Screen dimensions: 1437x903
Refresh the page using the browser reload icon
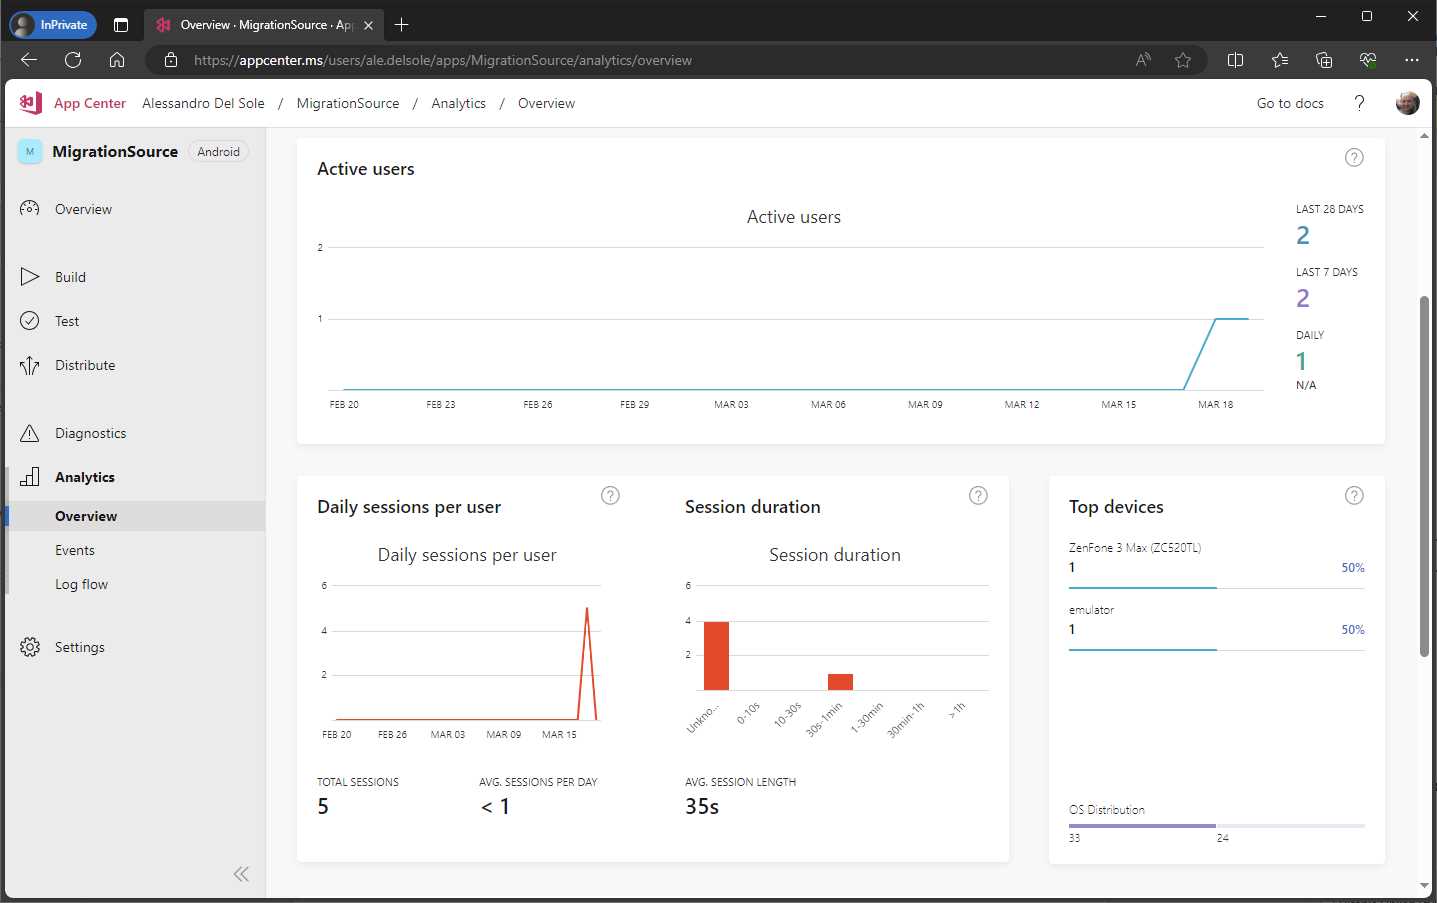(x=72, y=59)
